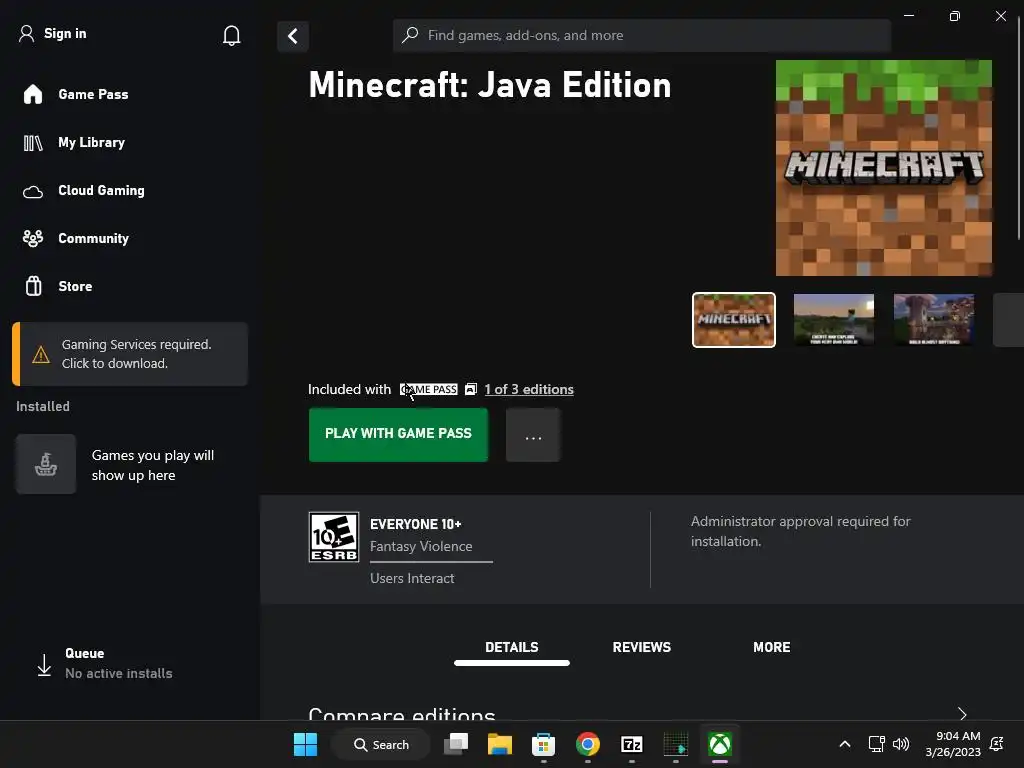The width and height of the screenshot is (1024, 768).
Task: Open the network status tray icon
Action: click(x=876, y=744)
